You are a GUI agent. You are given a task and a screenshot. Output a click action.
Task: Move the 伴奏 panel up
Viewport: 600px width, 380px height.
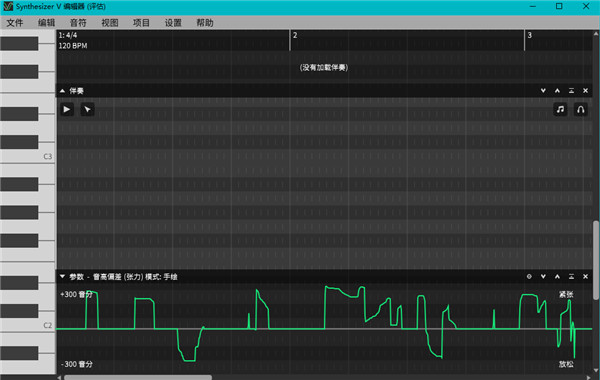click(x=557, y=91)
